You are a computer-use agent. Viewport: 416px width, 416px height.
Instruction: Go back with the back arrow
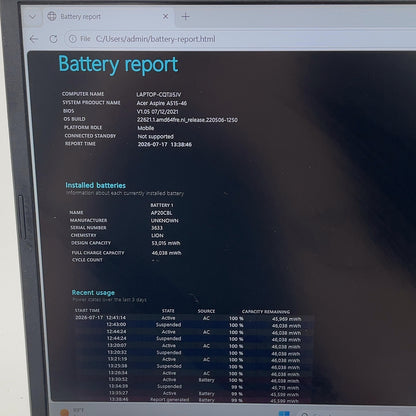click(x=34, y=39)
